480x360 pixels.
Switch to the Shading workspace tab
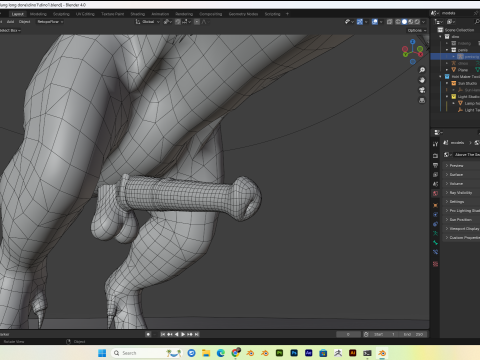coord(138,14)
